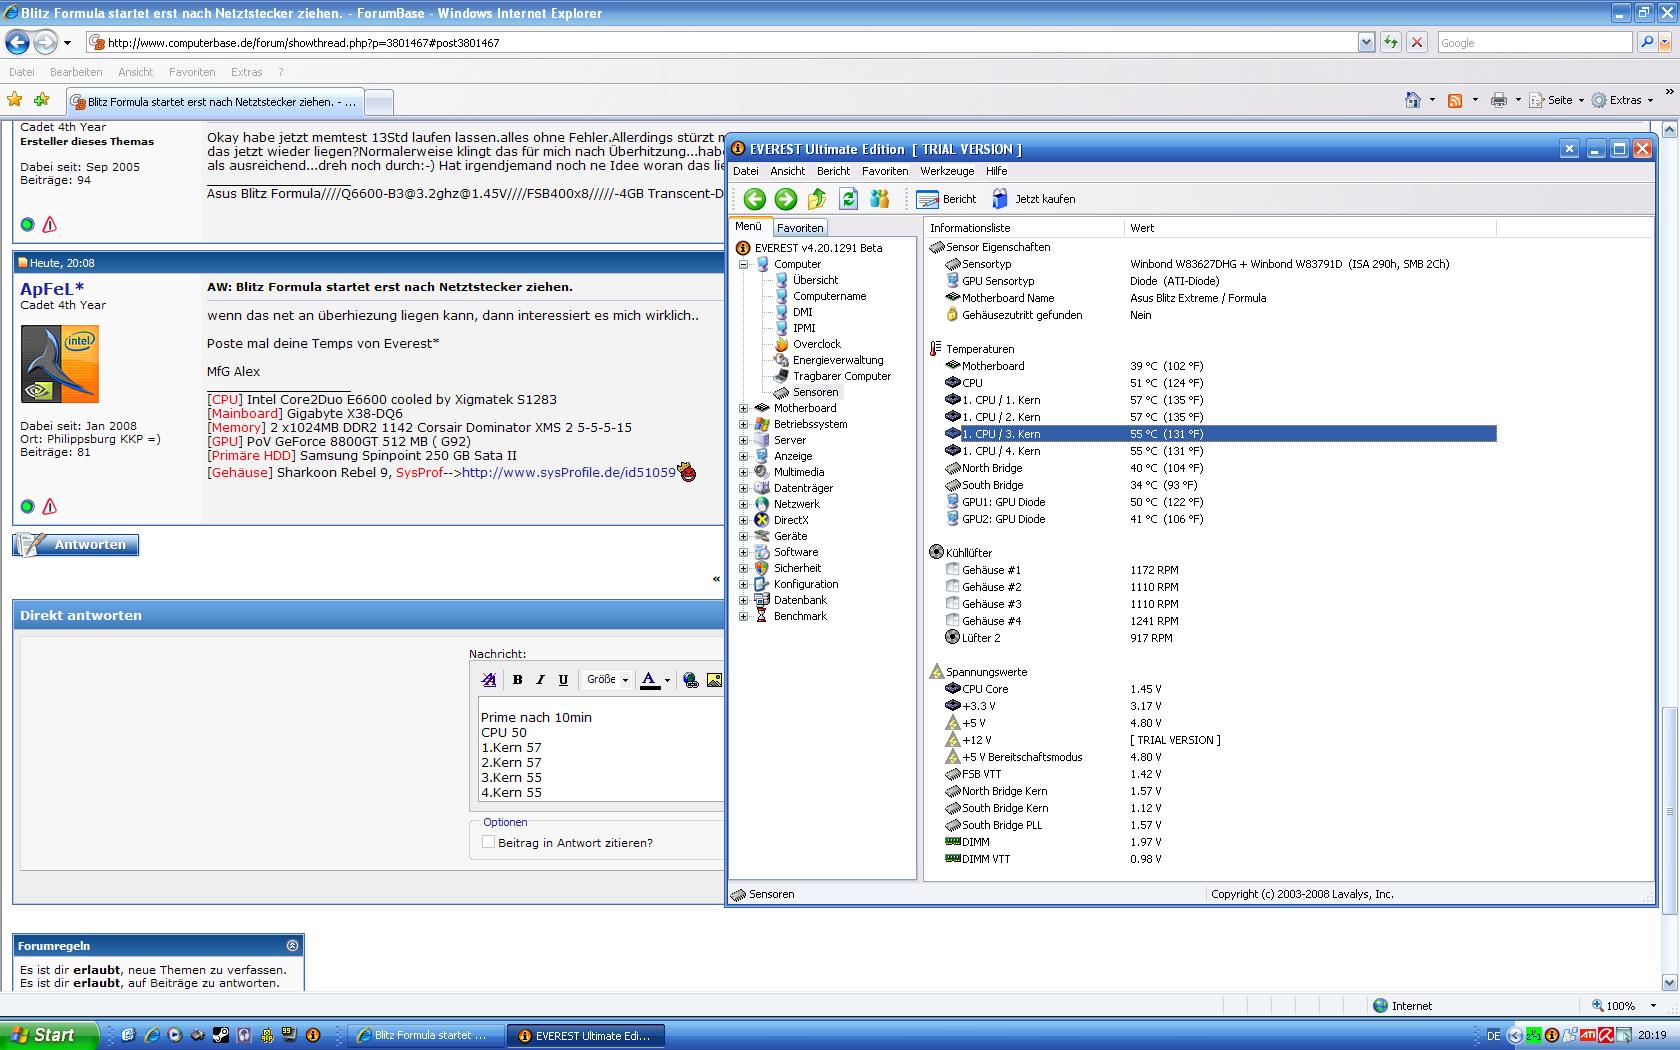Expand the Betriebssystem tree node

coord(743,424)
